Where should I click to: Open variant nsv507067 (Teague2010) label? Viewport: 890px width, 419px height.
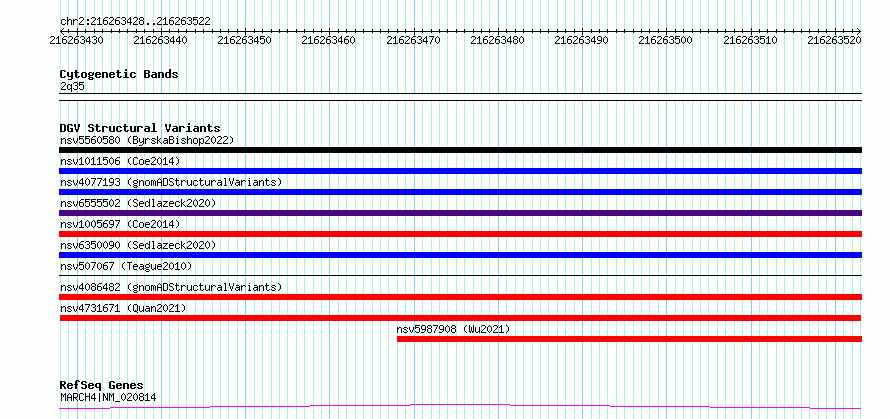coord(126,266)
